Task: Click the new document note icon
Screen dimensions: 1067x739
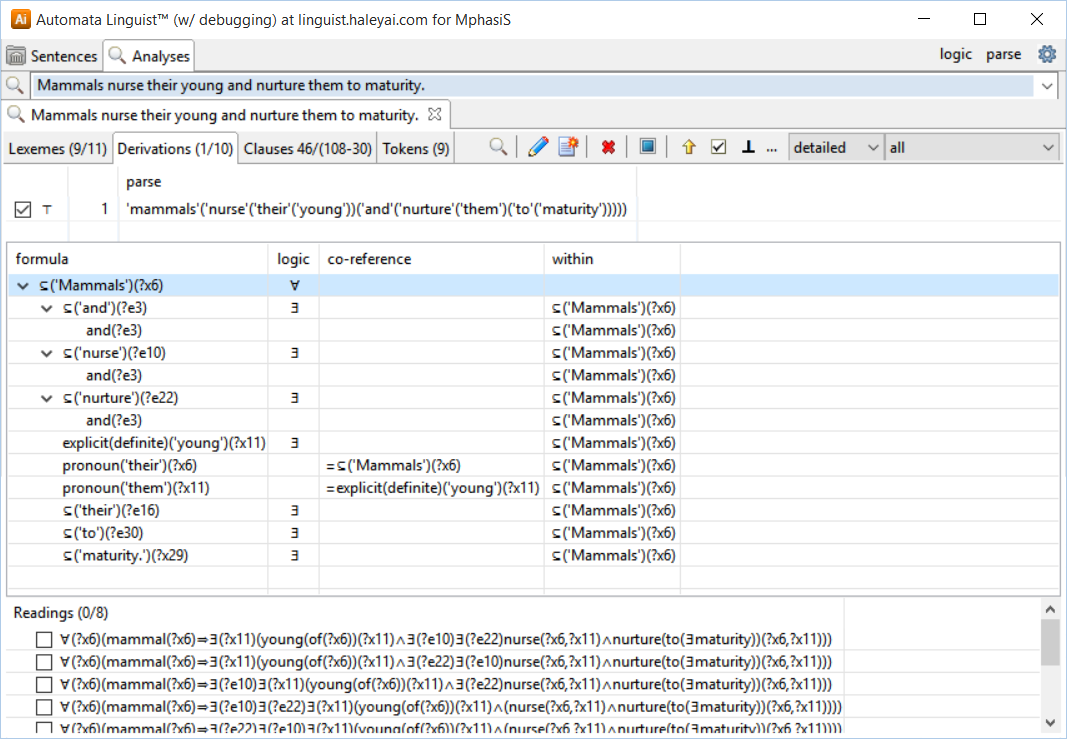Action: 568,147
